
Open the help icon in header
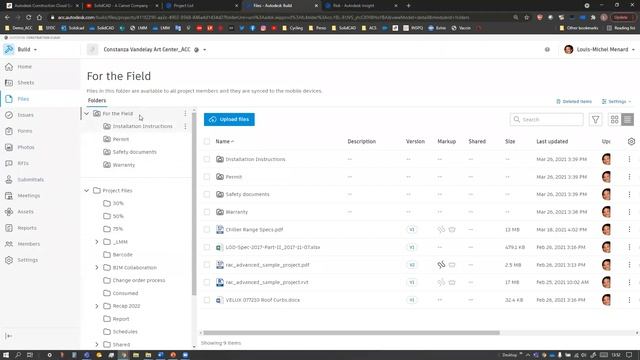547,49
